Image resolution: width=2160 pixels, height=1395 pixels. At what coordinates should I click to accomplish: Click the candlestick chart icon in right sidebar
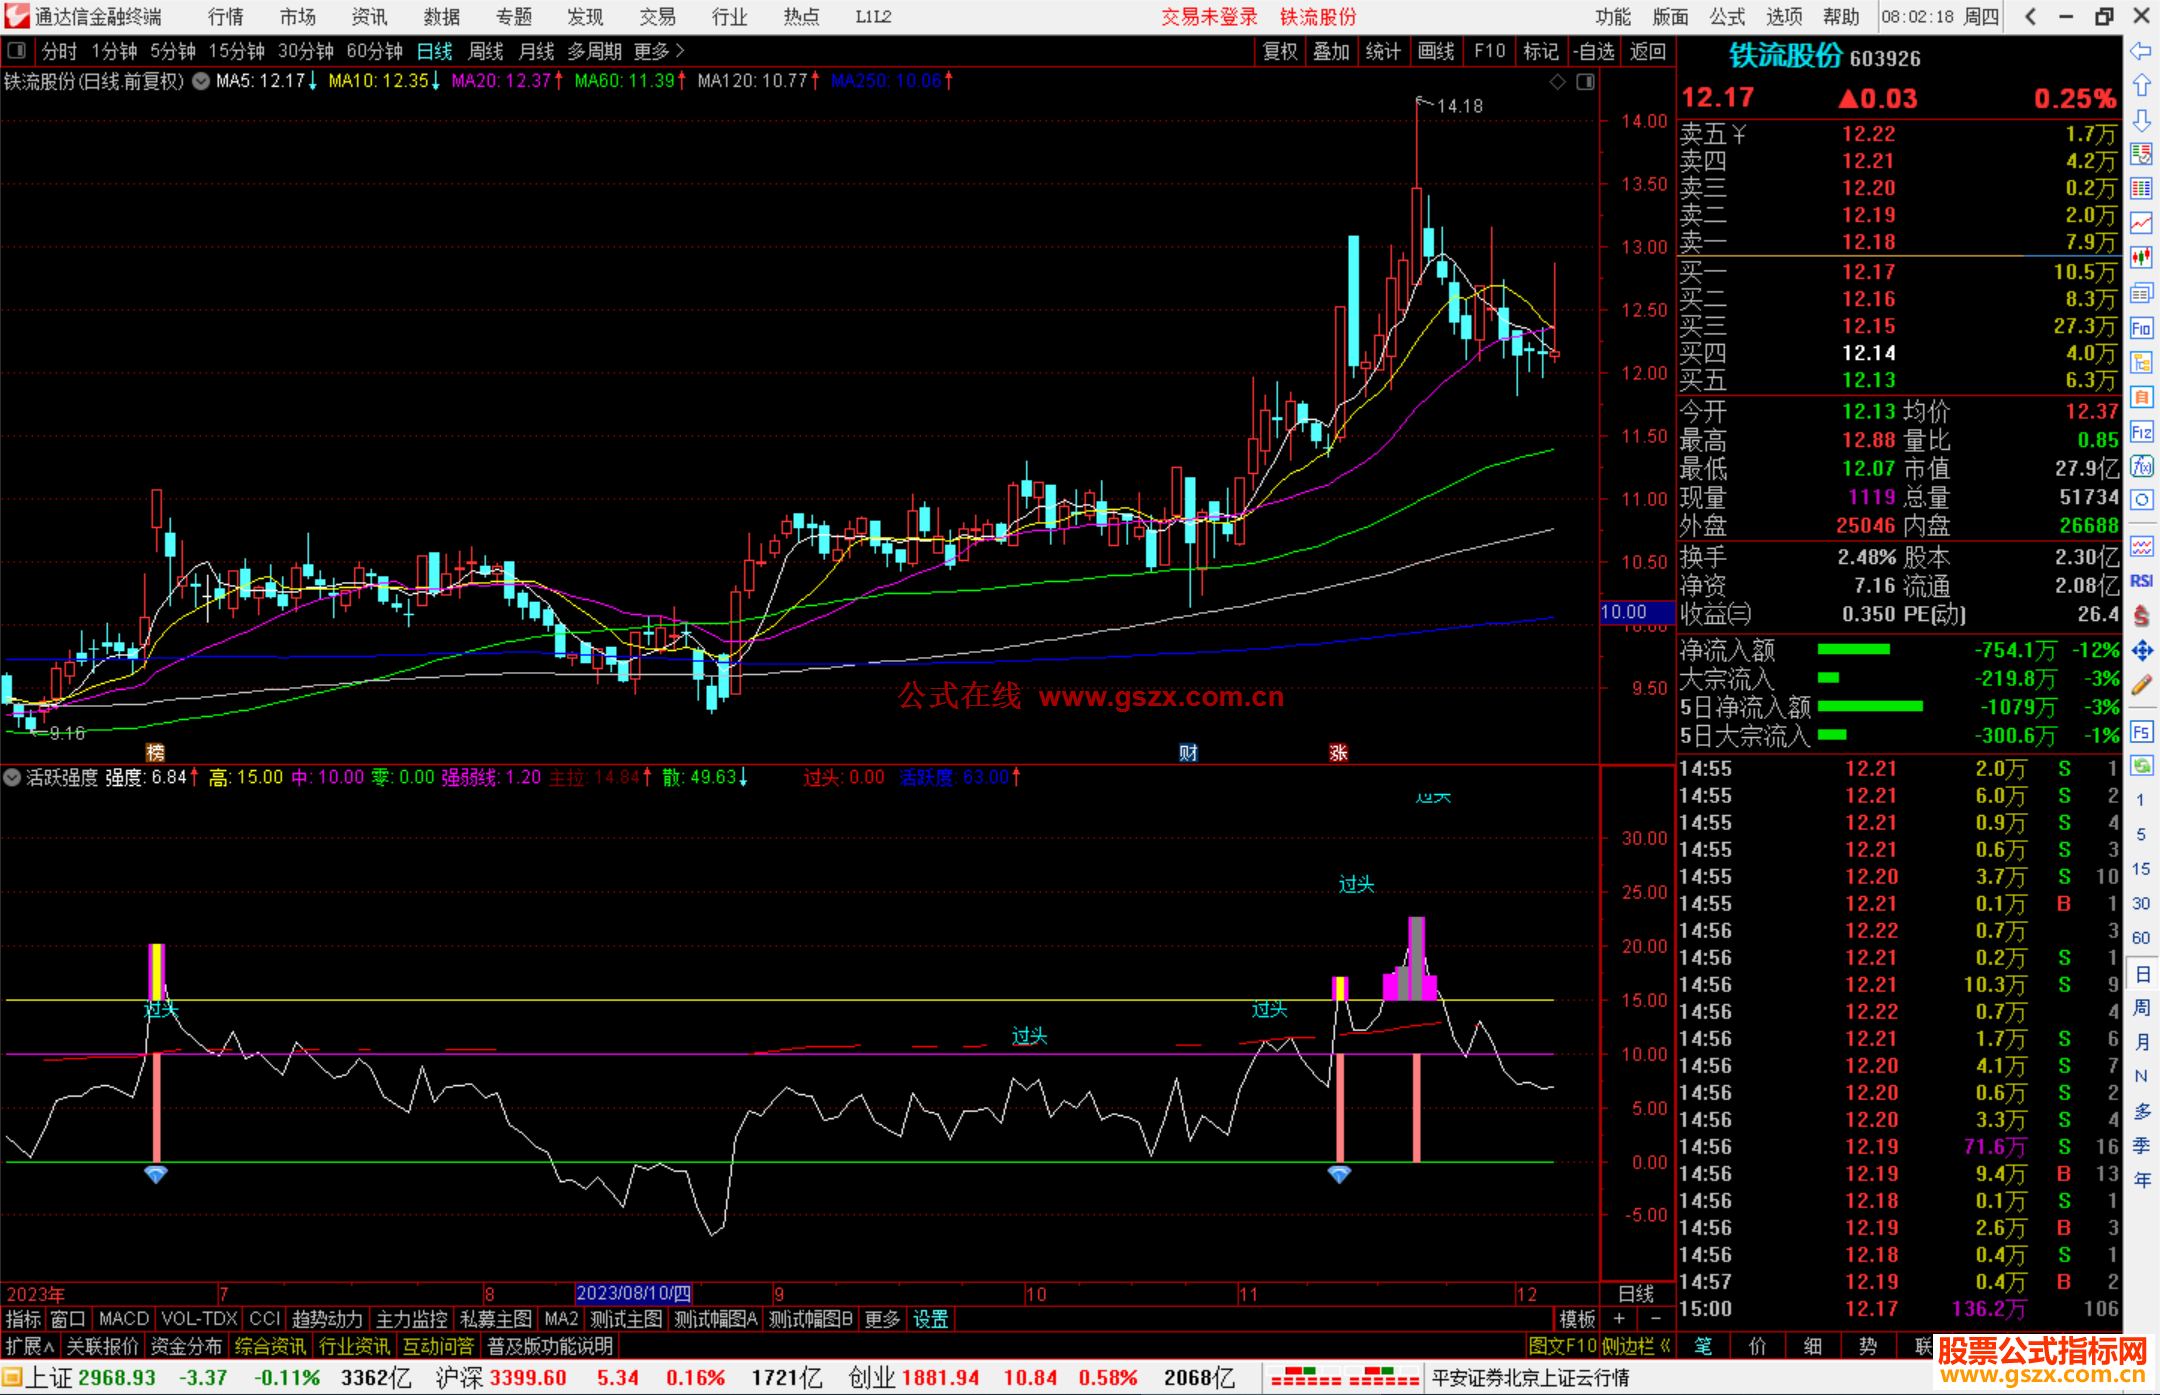(2141, 257)
